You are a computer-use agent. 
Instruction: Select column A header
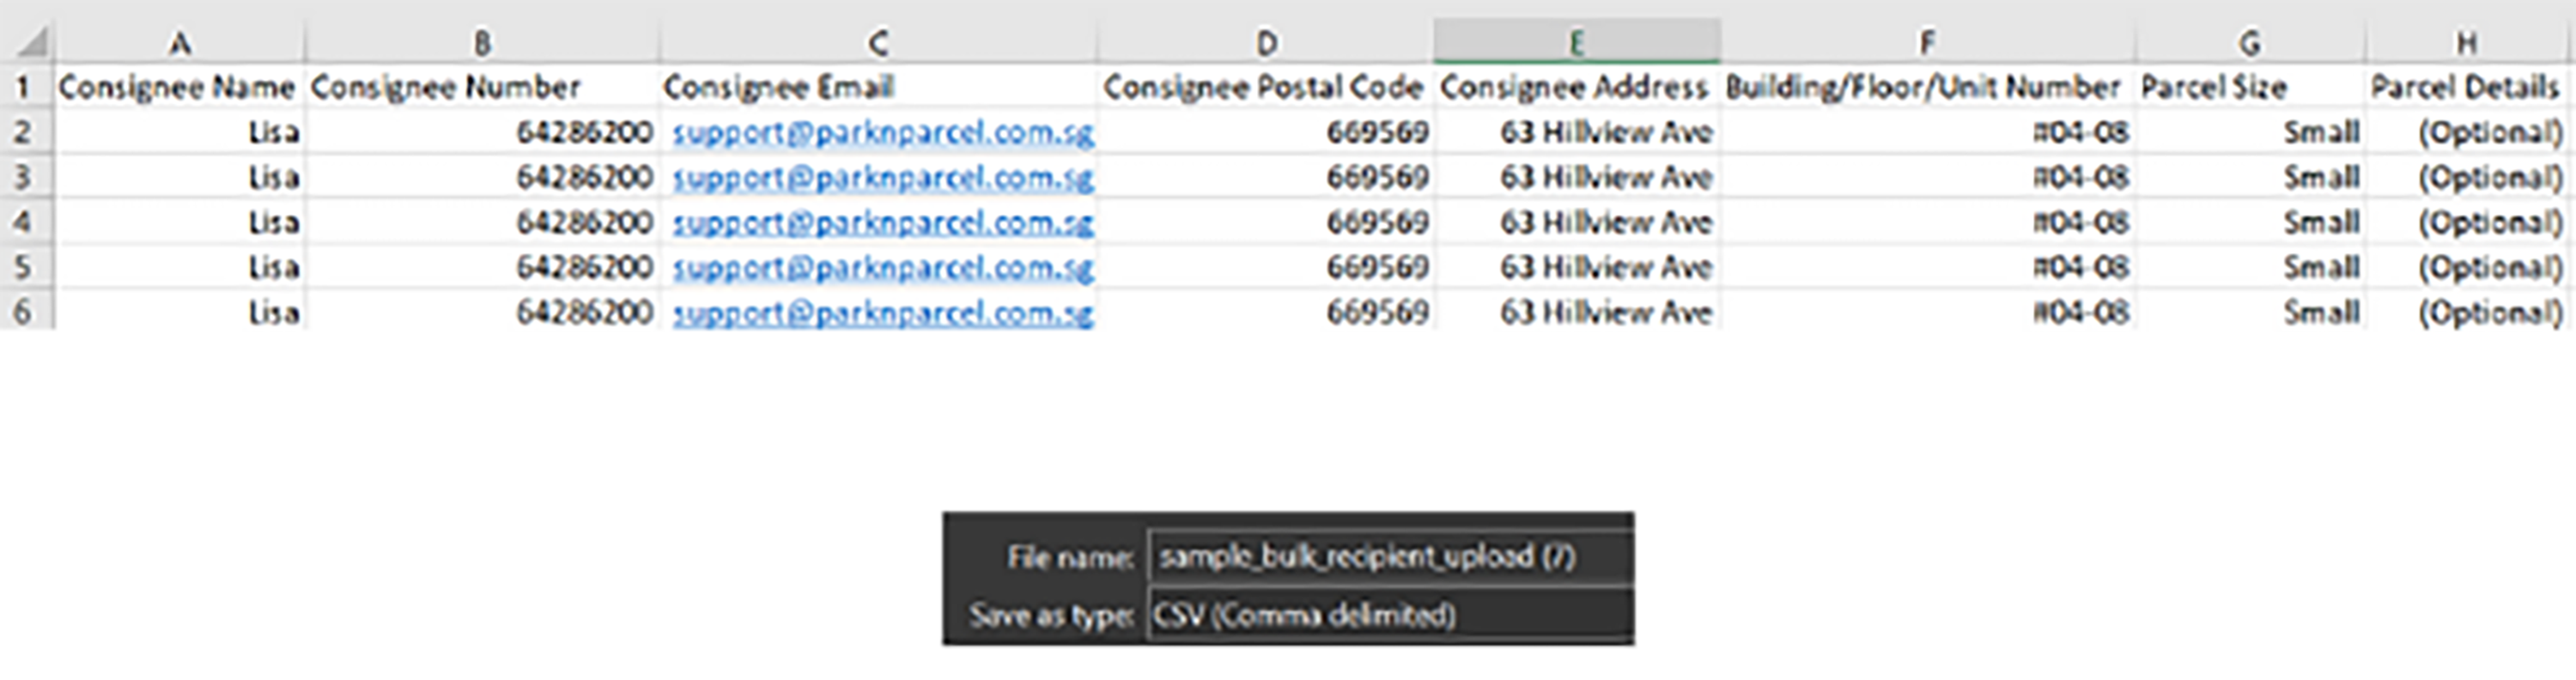[180, 43]
